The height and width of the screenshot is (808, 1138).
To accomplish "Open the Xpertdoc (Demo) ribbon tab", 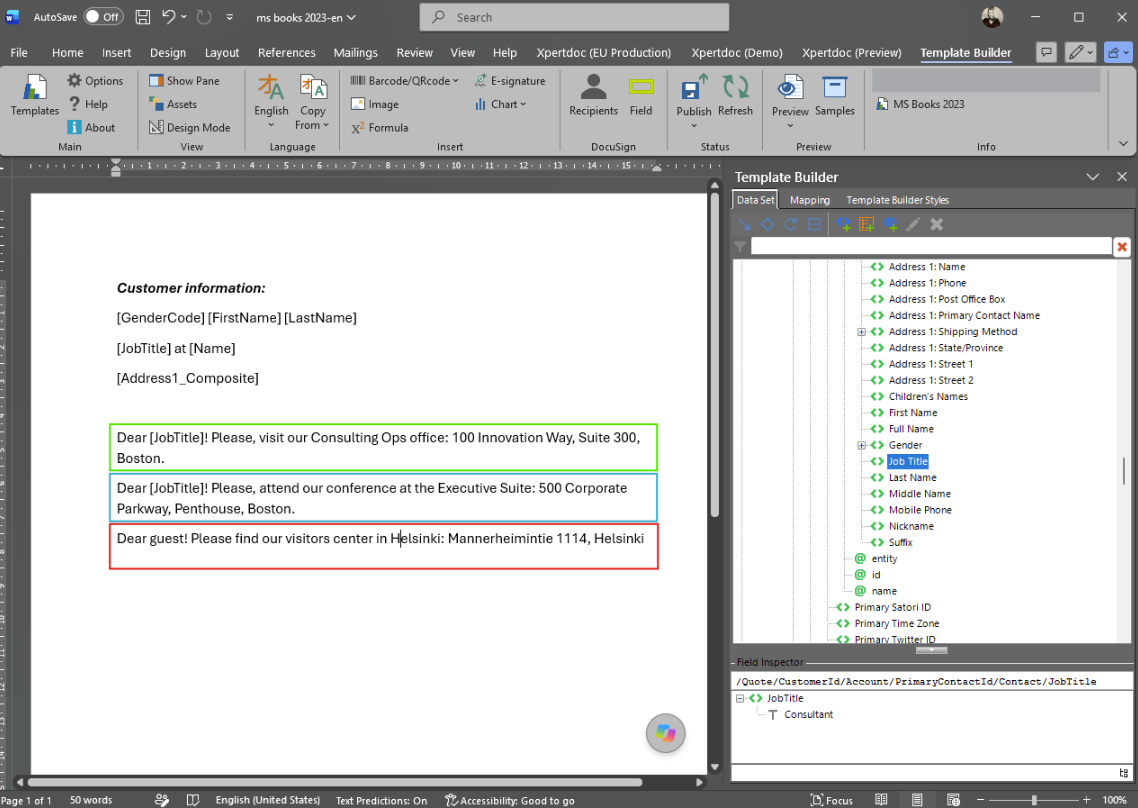I will coord(737,52).
